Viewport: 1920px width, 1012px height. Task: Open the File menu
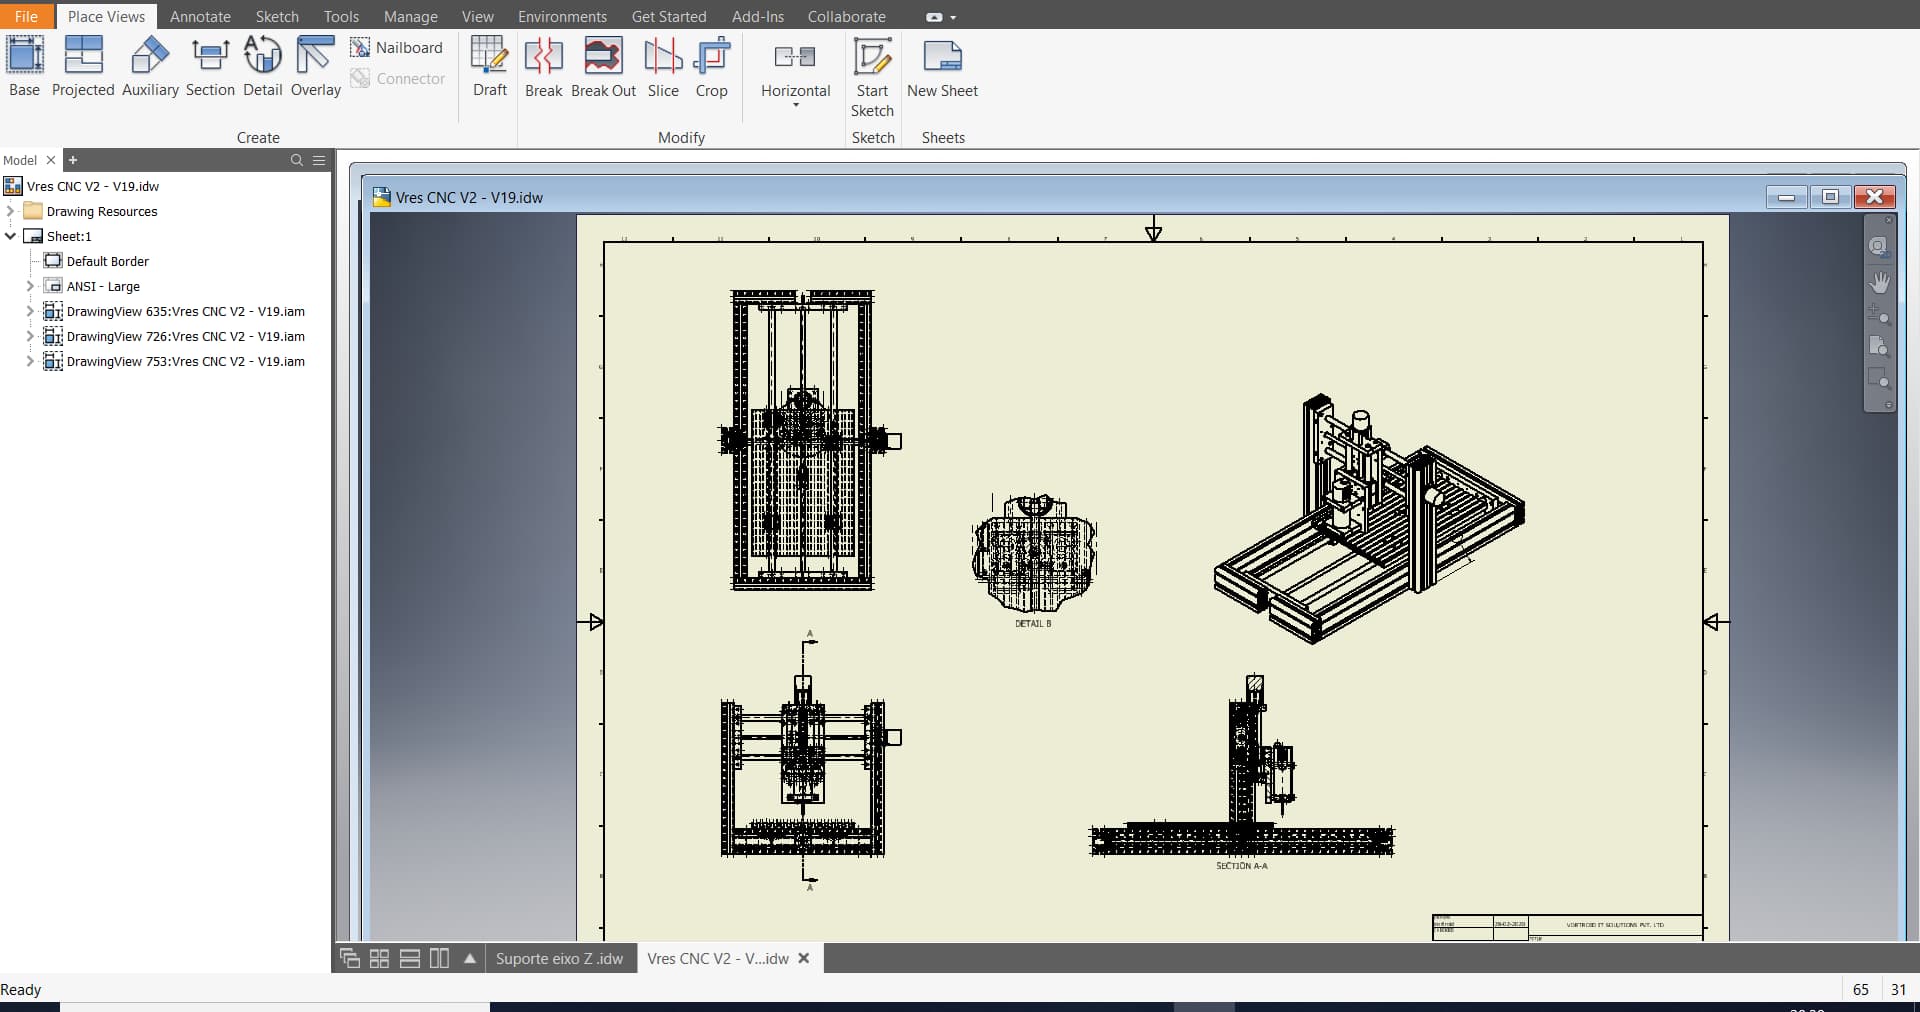tap(26, 16)
